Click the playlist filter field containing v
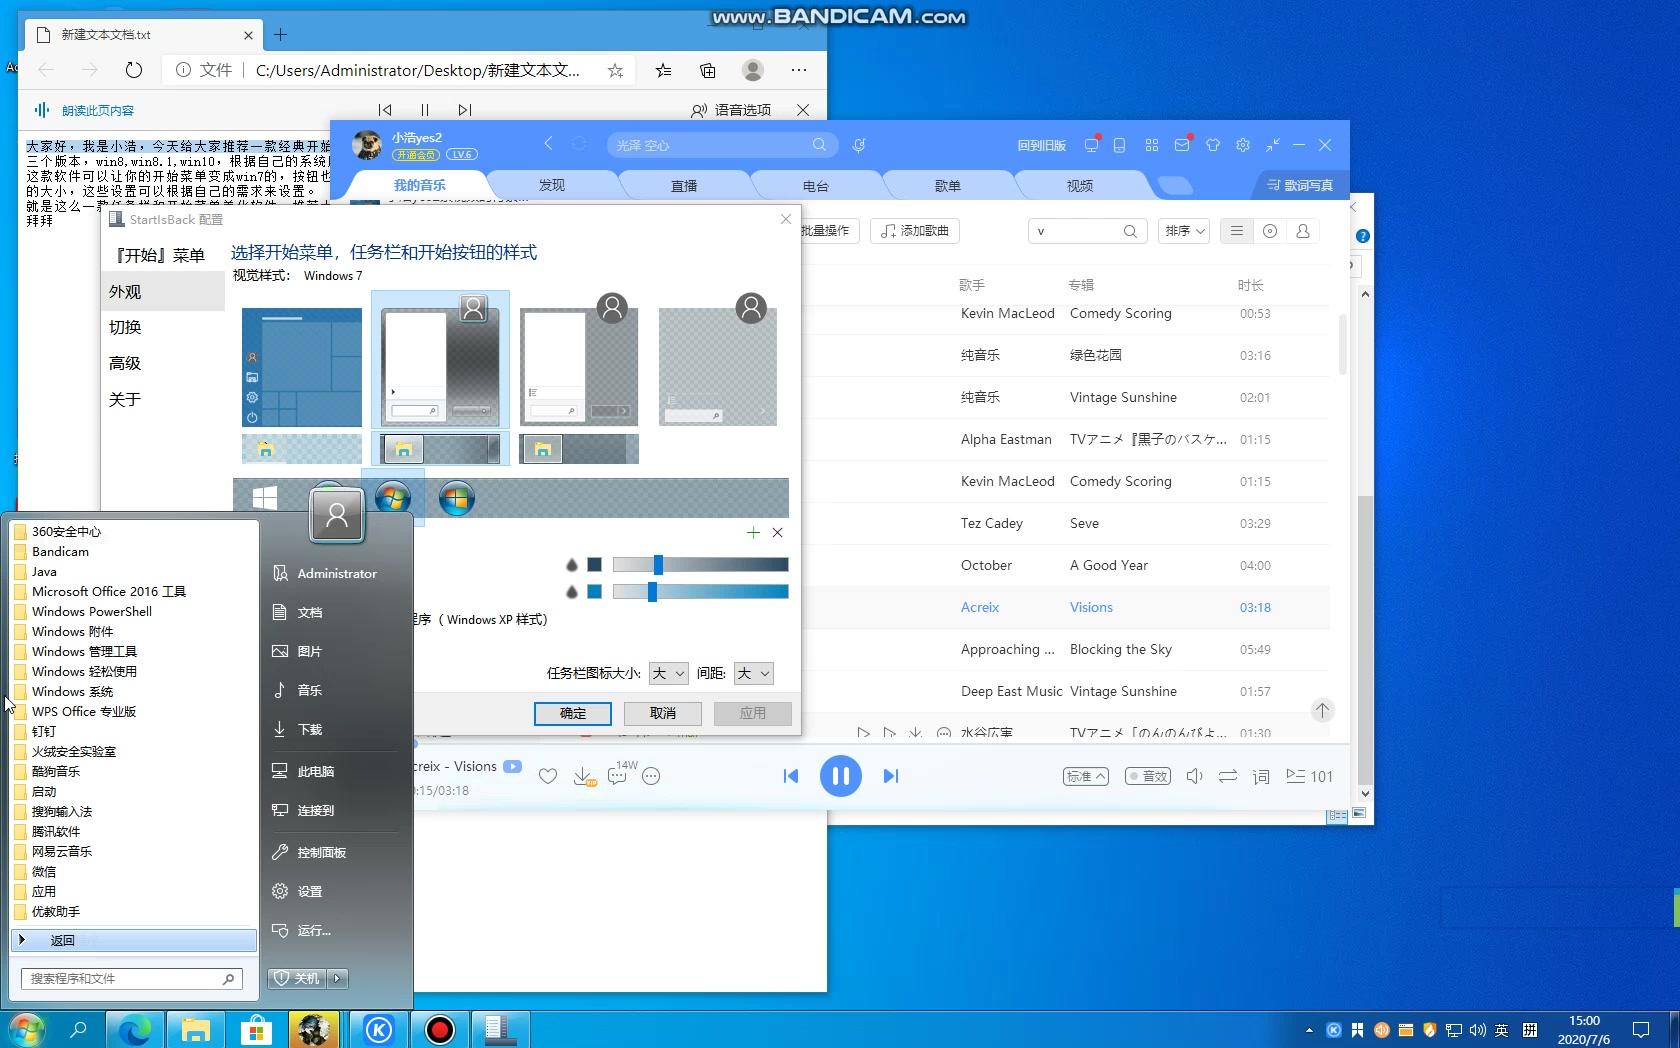 (1086, 231)
